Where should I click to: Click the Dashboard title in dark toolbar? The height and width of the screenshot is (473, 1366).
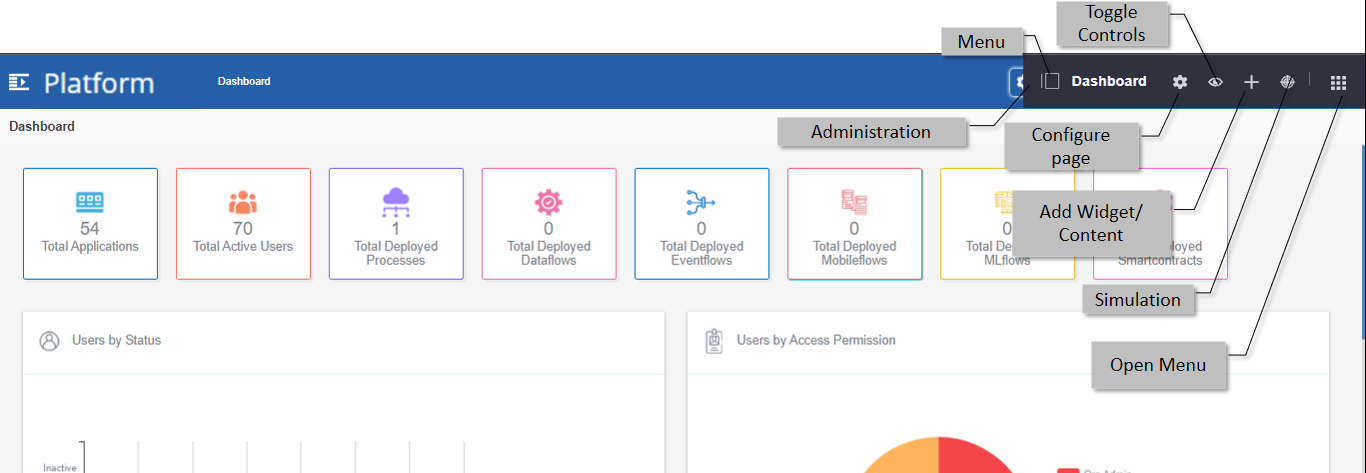(x=1109, y=81)
